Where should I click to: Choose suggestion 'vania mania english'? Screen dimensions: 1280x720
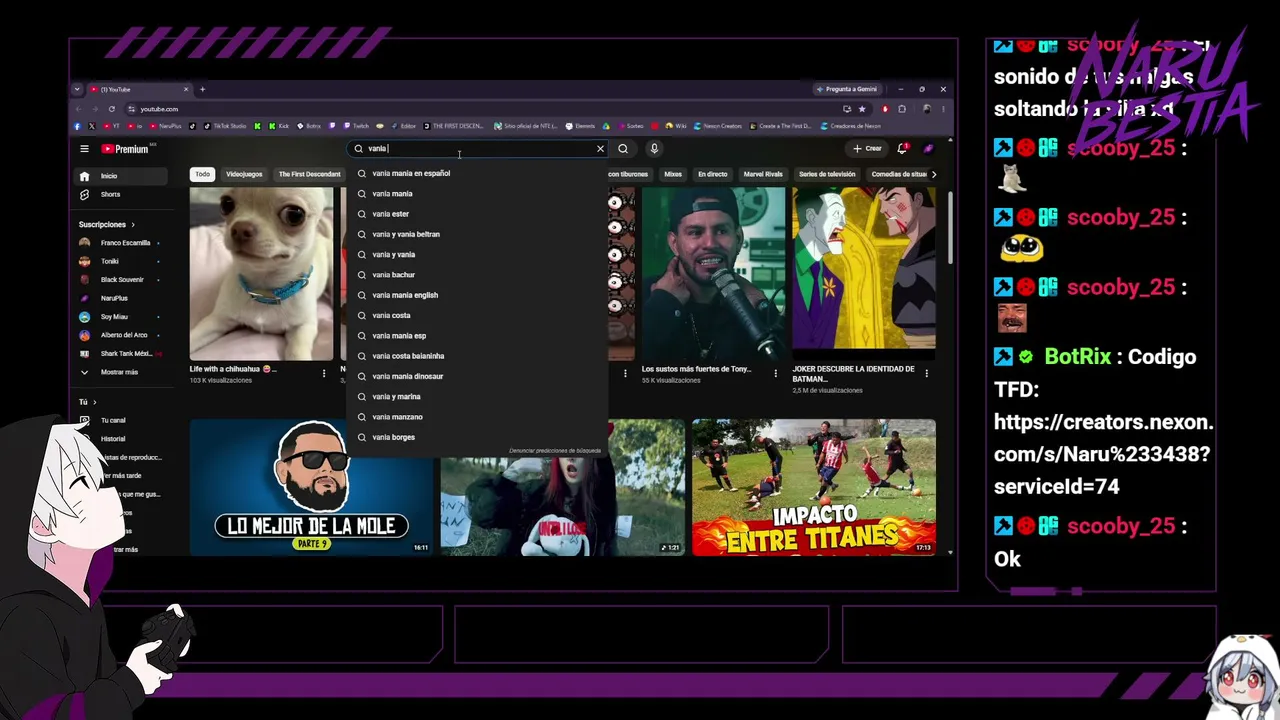pyautogui.click(x=477, y=295)
